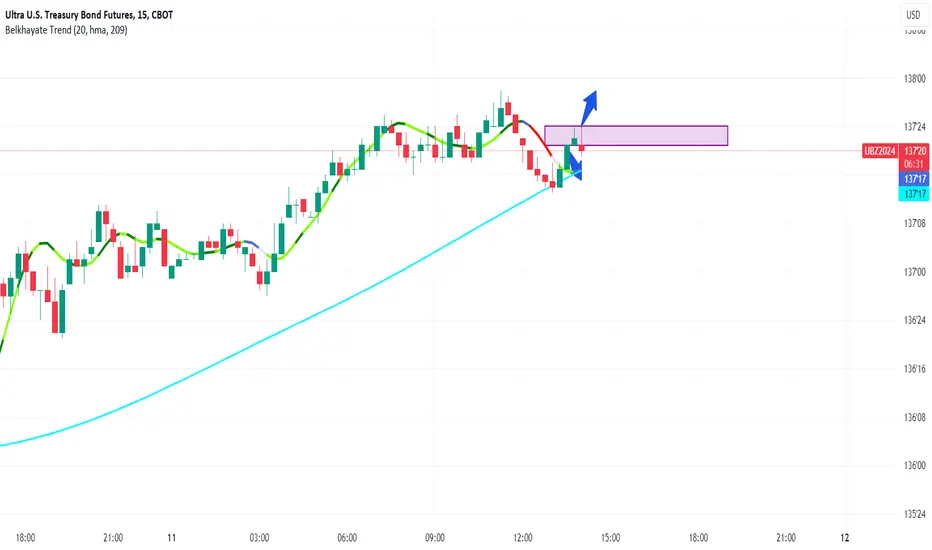
Task: Click the 06:31 candle countdown label
Action: [x=914, y=164]
